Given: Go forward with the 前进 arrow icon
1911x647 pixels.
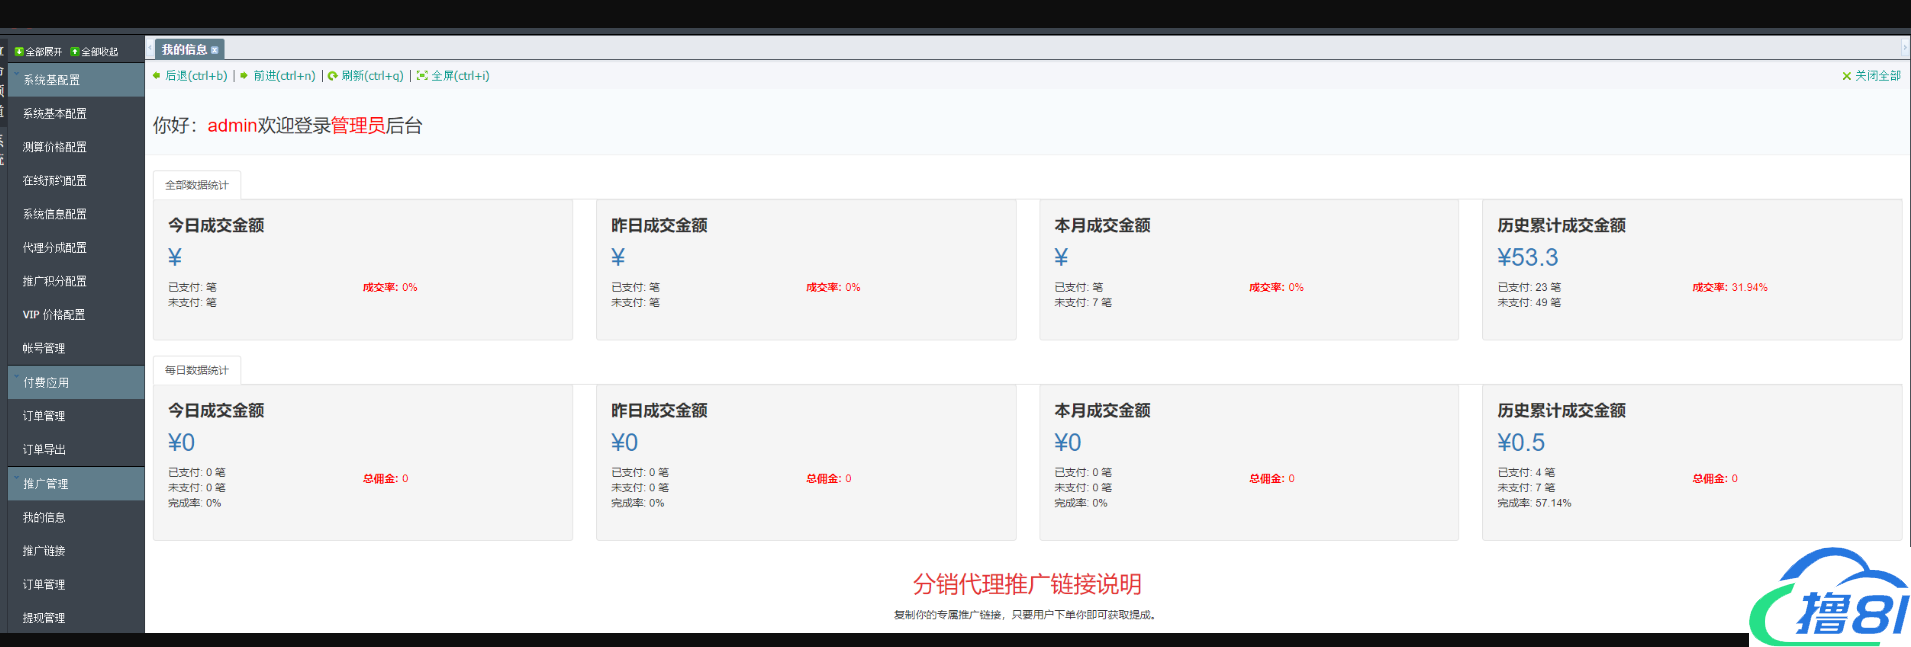Looking at the screenshot, I should pos(245,76).
